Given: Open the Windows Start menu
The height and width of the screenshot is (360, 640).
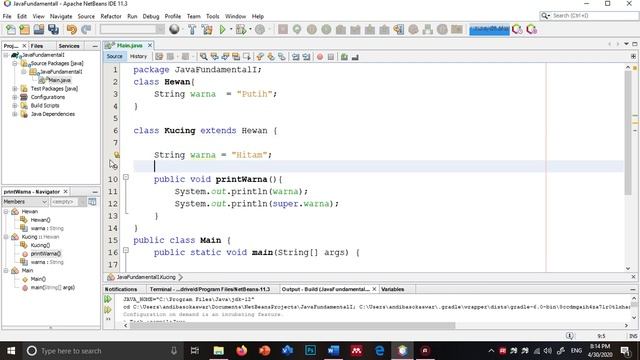Looking at the screenshot, I should (11, 351).
